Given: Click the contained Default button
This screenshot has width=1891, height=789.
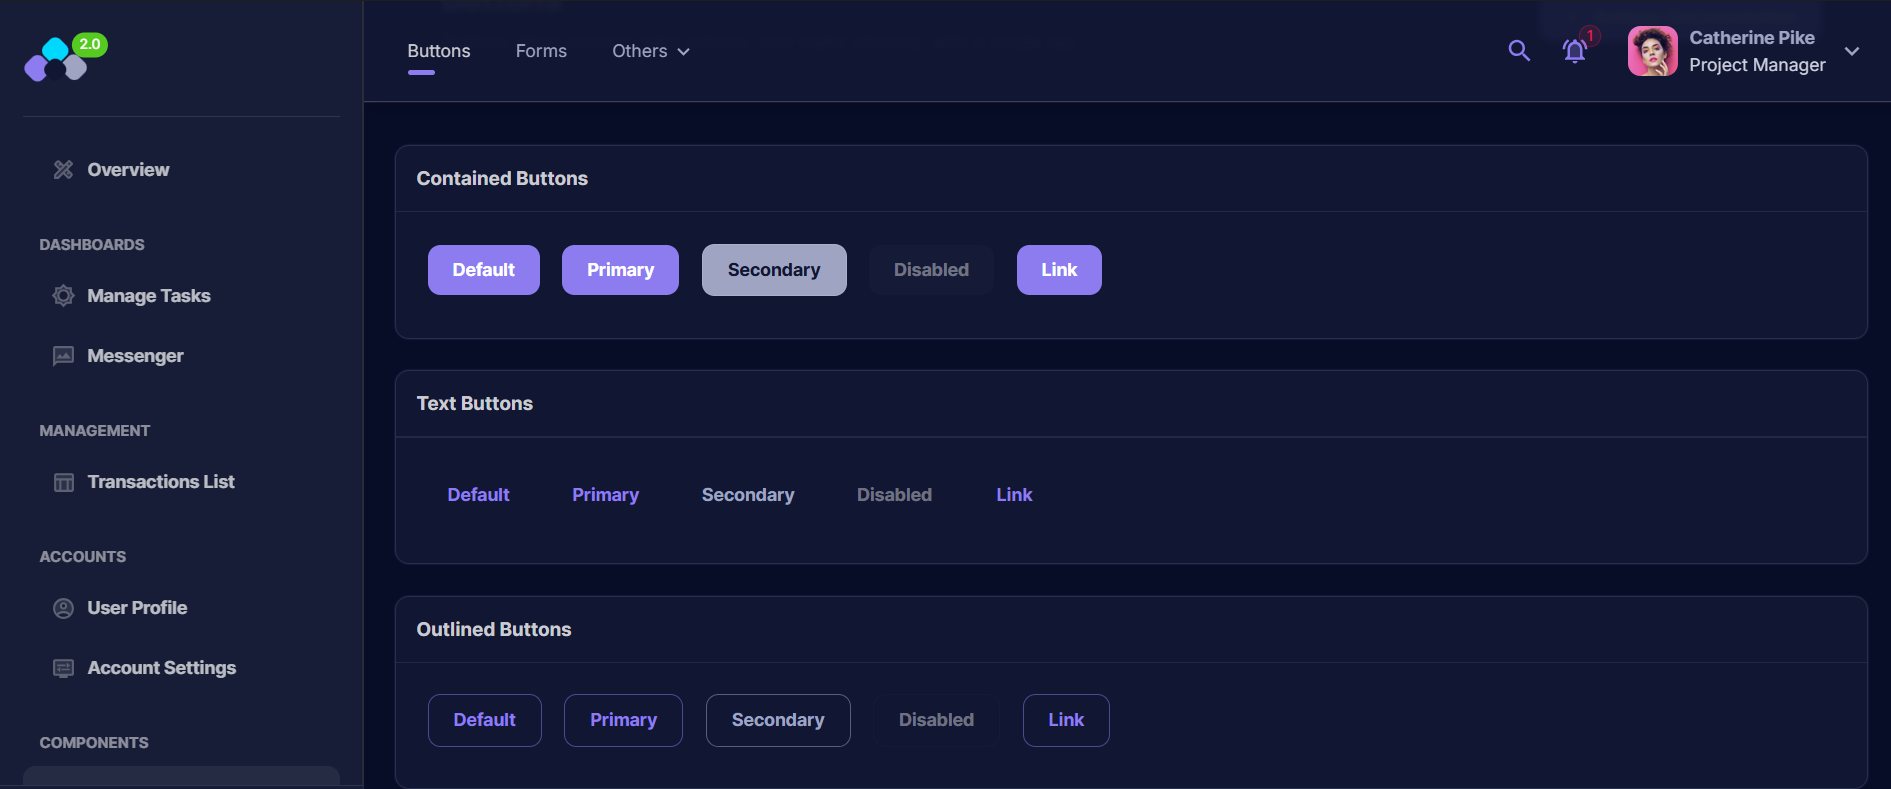Looking at the screenshot, I should point(484,270).
